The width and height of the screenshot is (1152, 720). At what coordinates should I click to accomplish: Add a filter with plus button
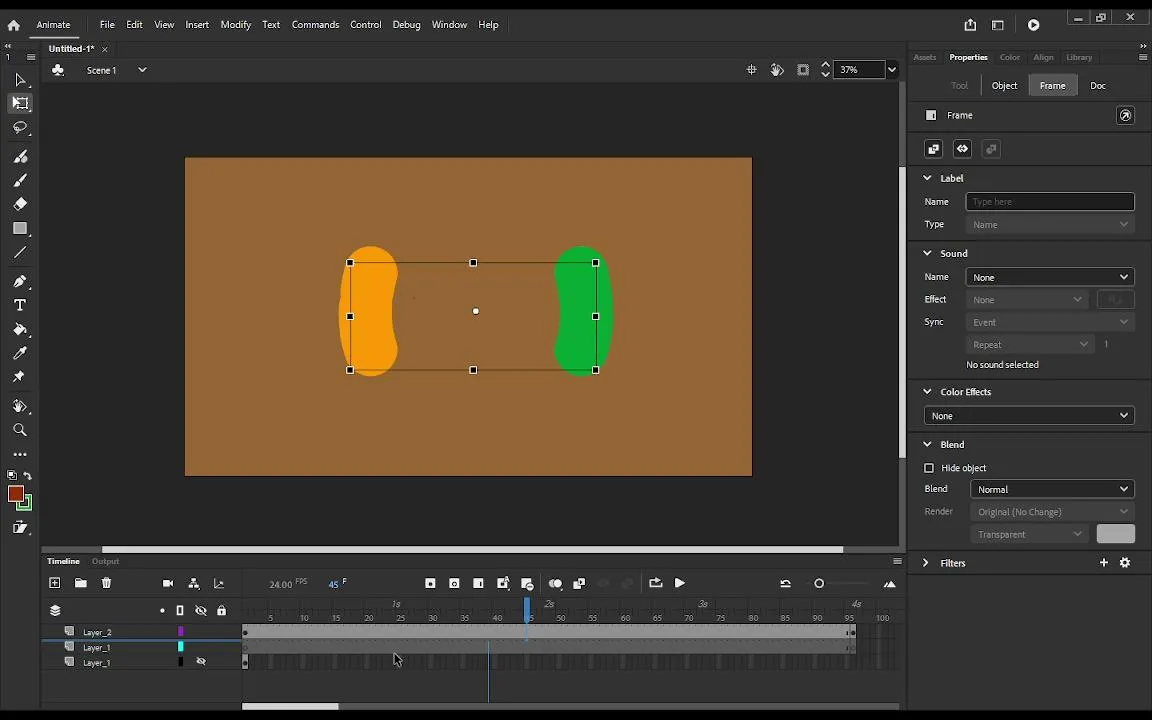pos(1104,562)
